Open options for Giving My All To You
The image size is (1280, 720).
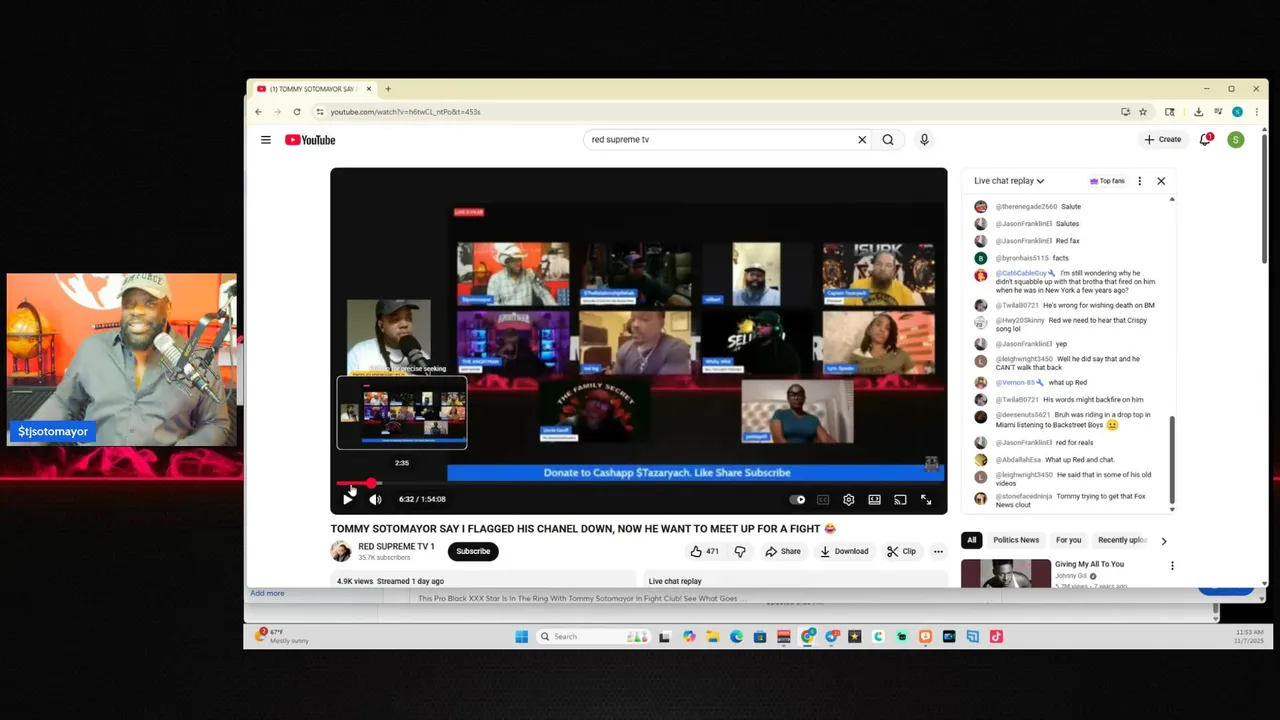point(1172,566)
